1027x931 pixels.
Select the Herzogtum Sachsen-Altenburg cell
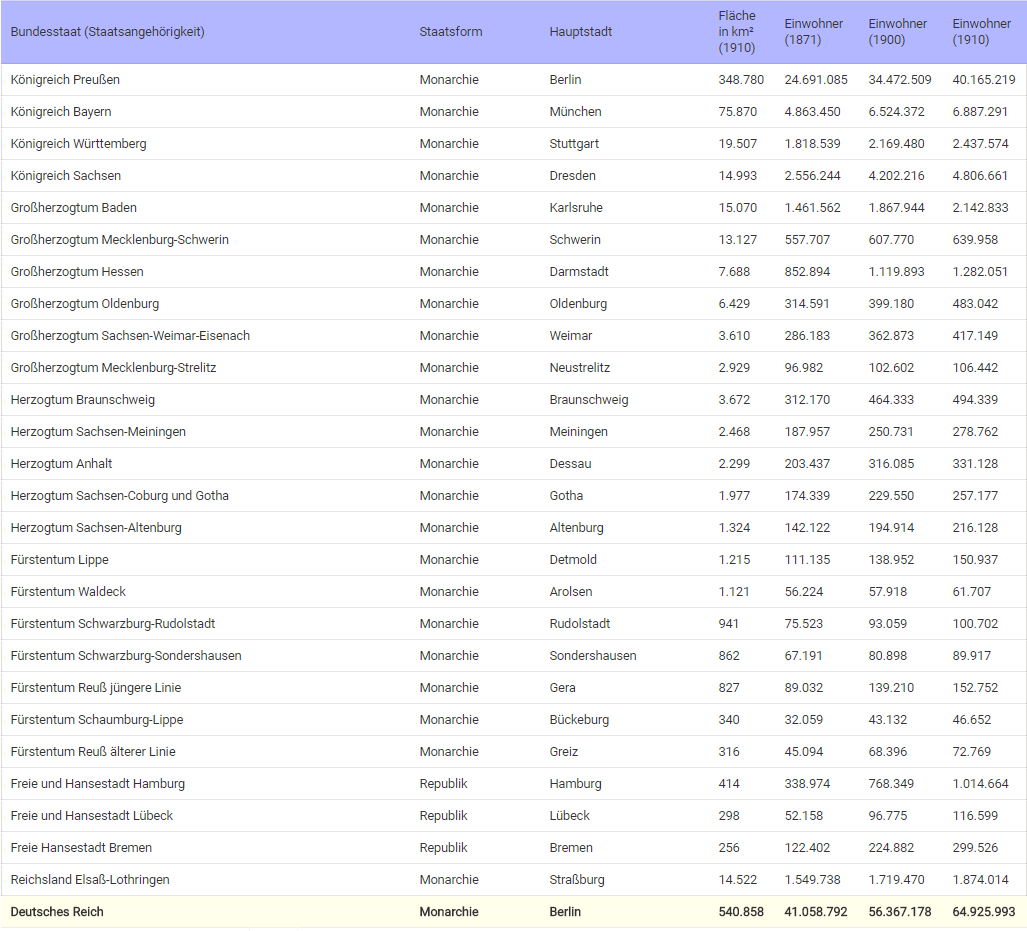[96, 527]
